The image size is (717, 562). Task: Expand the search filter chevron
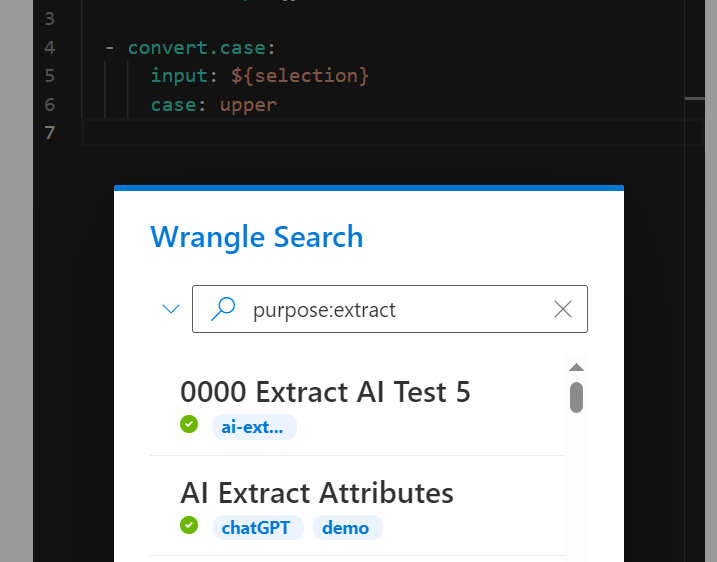171,309
